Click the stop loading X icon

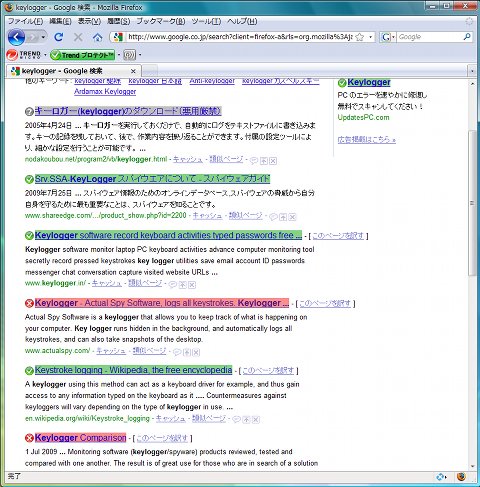(x=78, y=37)
